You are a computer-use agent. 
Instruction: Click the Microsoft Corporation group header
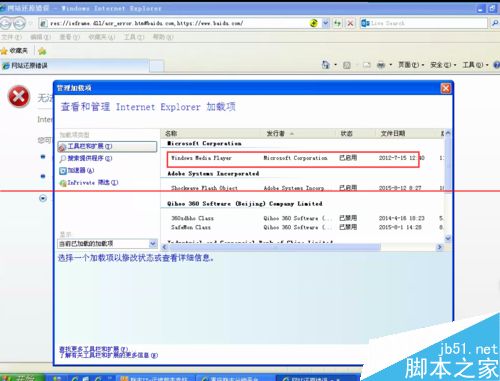coord(204,143)
